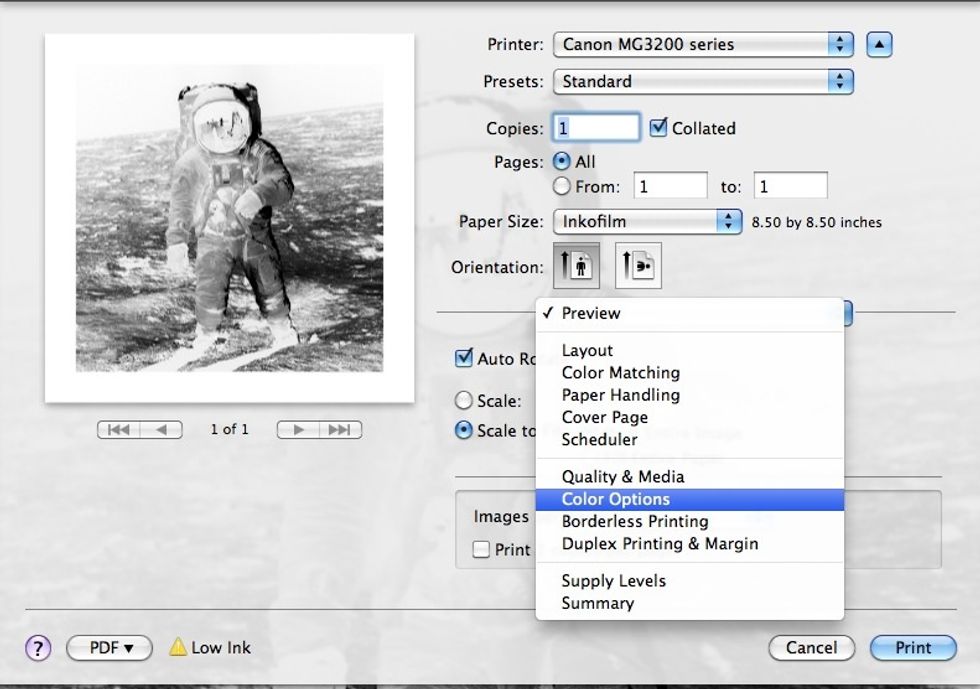Click the Print button

[x=912, y=648]
